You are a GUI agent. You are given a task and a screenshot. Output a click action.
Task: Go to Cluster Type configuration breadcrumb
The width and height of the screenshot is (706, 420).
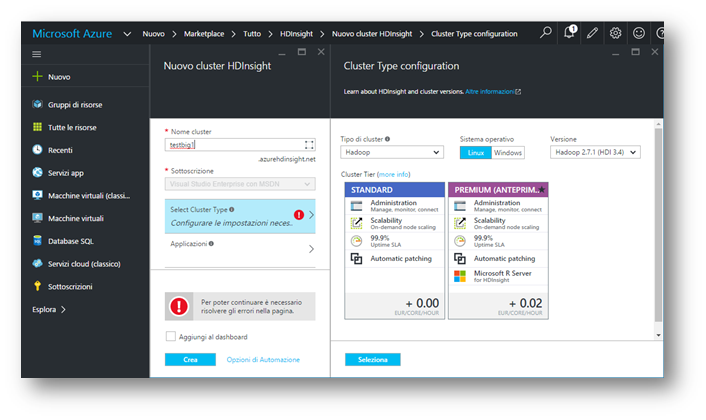[x=474, y=34]
